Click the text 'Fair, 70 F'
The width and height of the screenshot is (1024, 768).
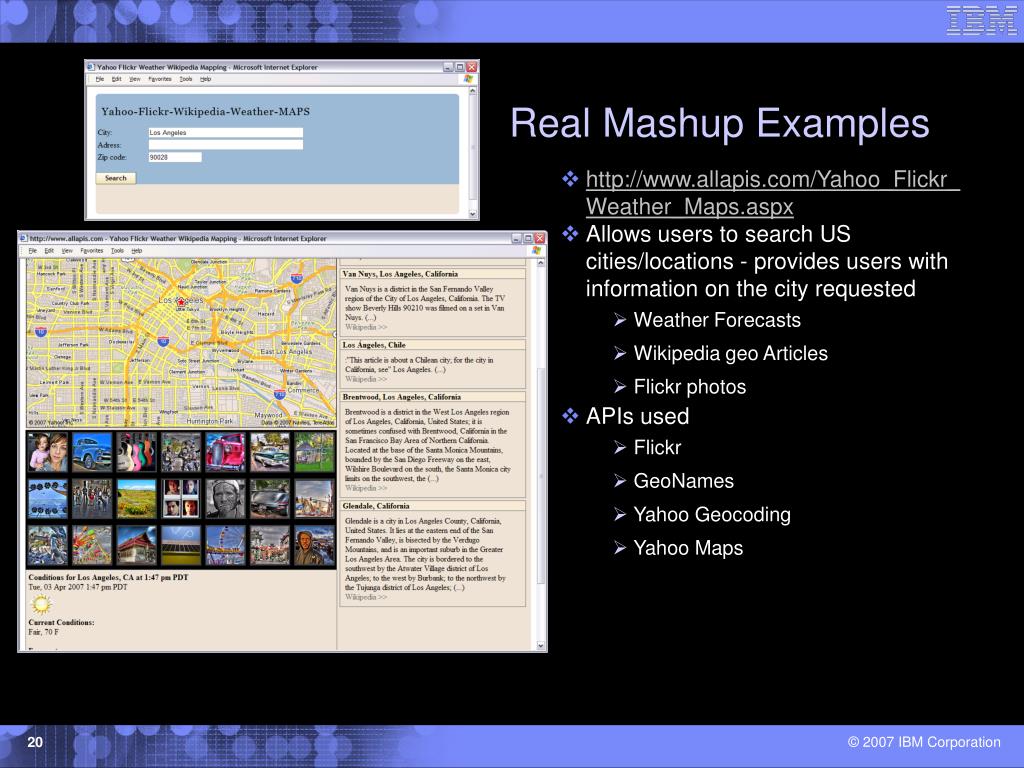(x=44, y=632)
